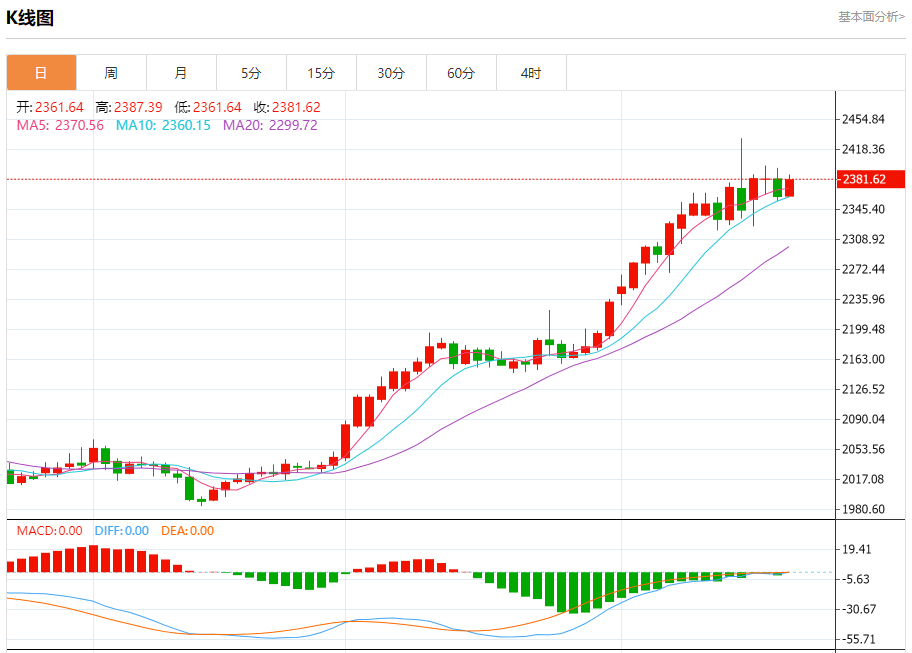Switch to the 15分 interval tab
Viewport: 912px width, 653px height.
tap(321, 73)
